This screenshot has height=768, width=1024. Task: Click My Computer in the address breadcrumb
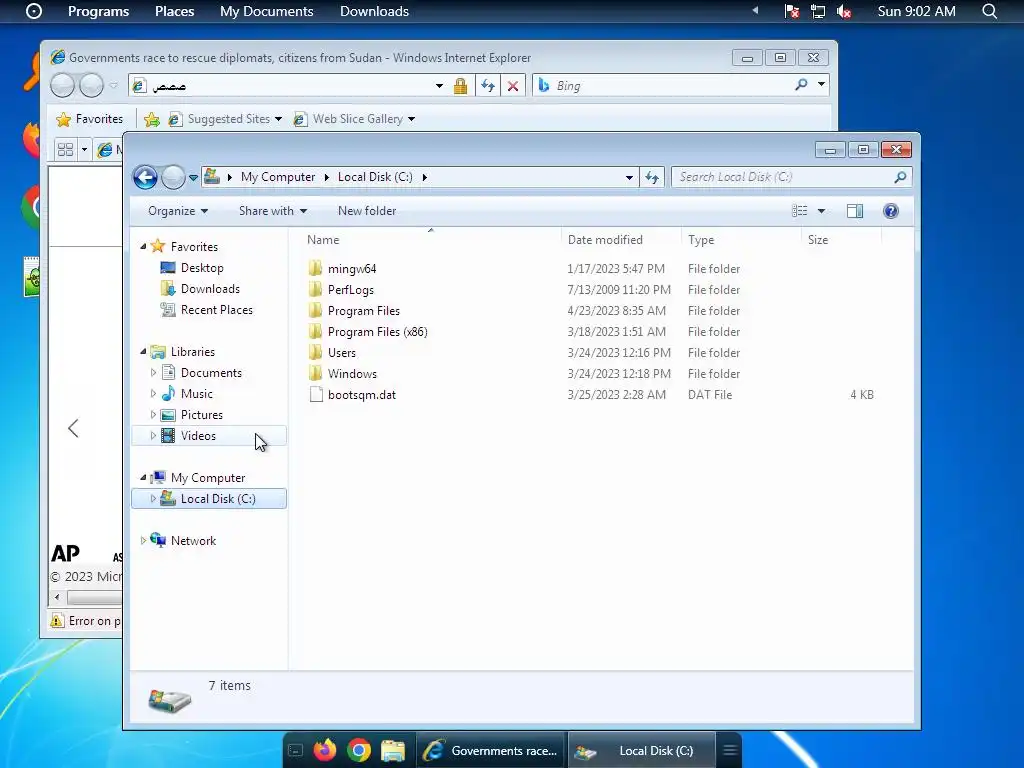coord(278,177)
